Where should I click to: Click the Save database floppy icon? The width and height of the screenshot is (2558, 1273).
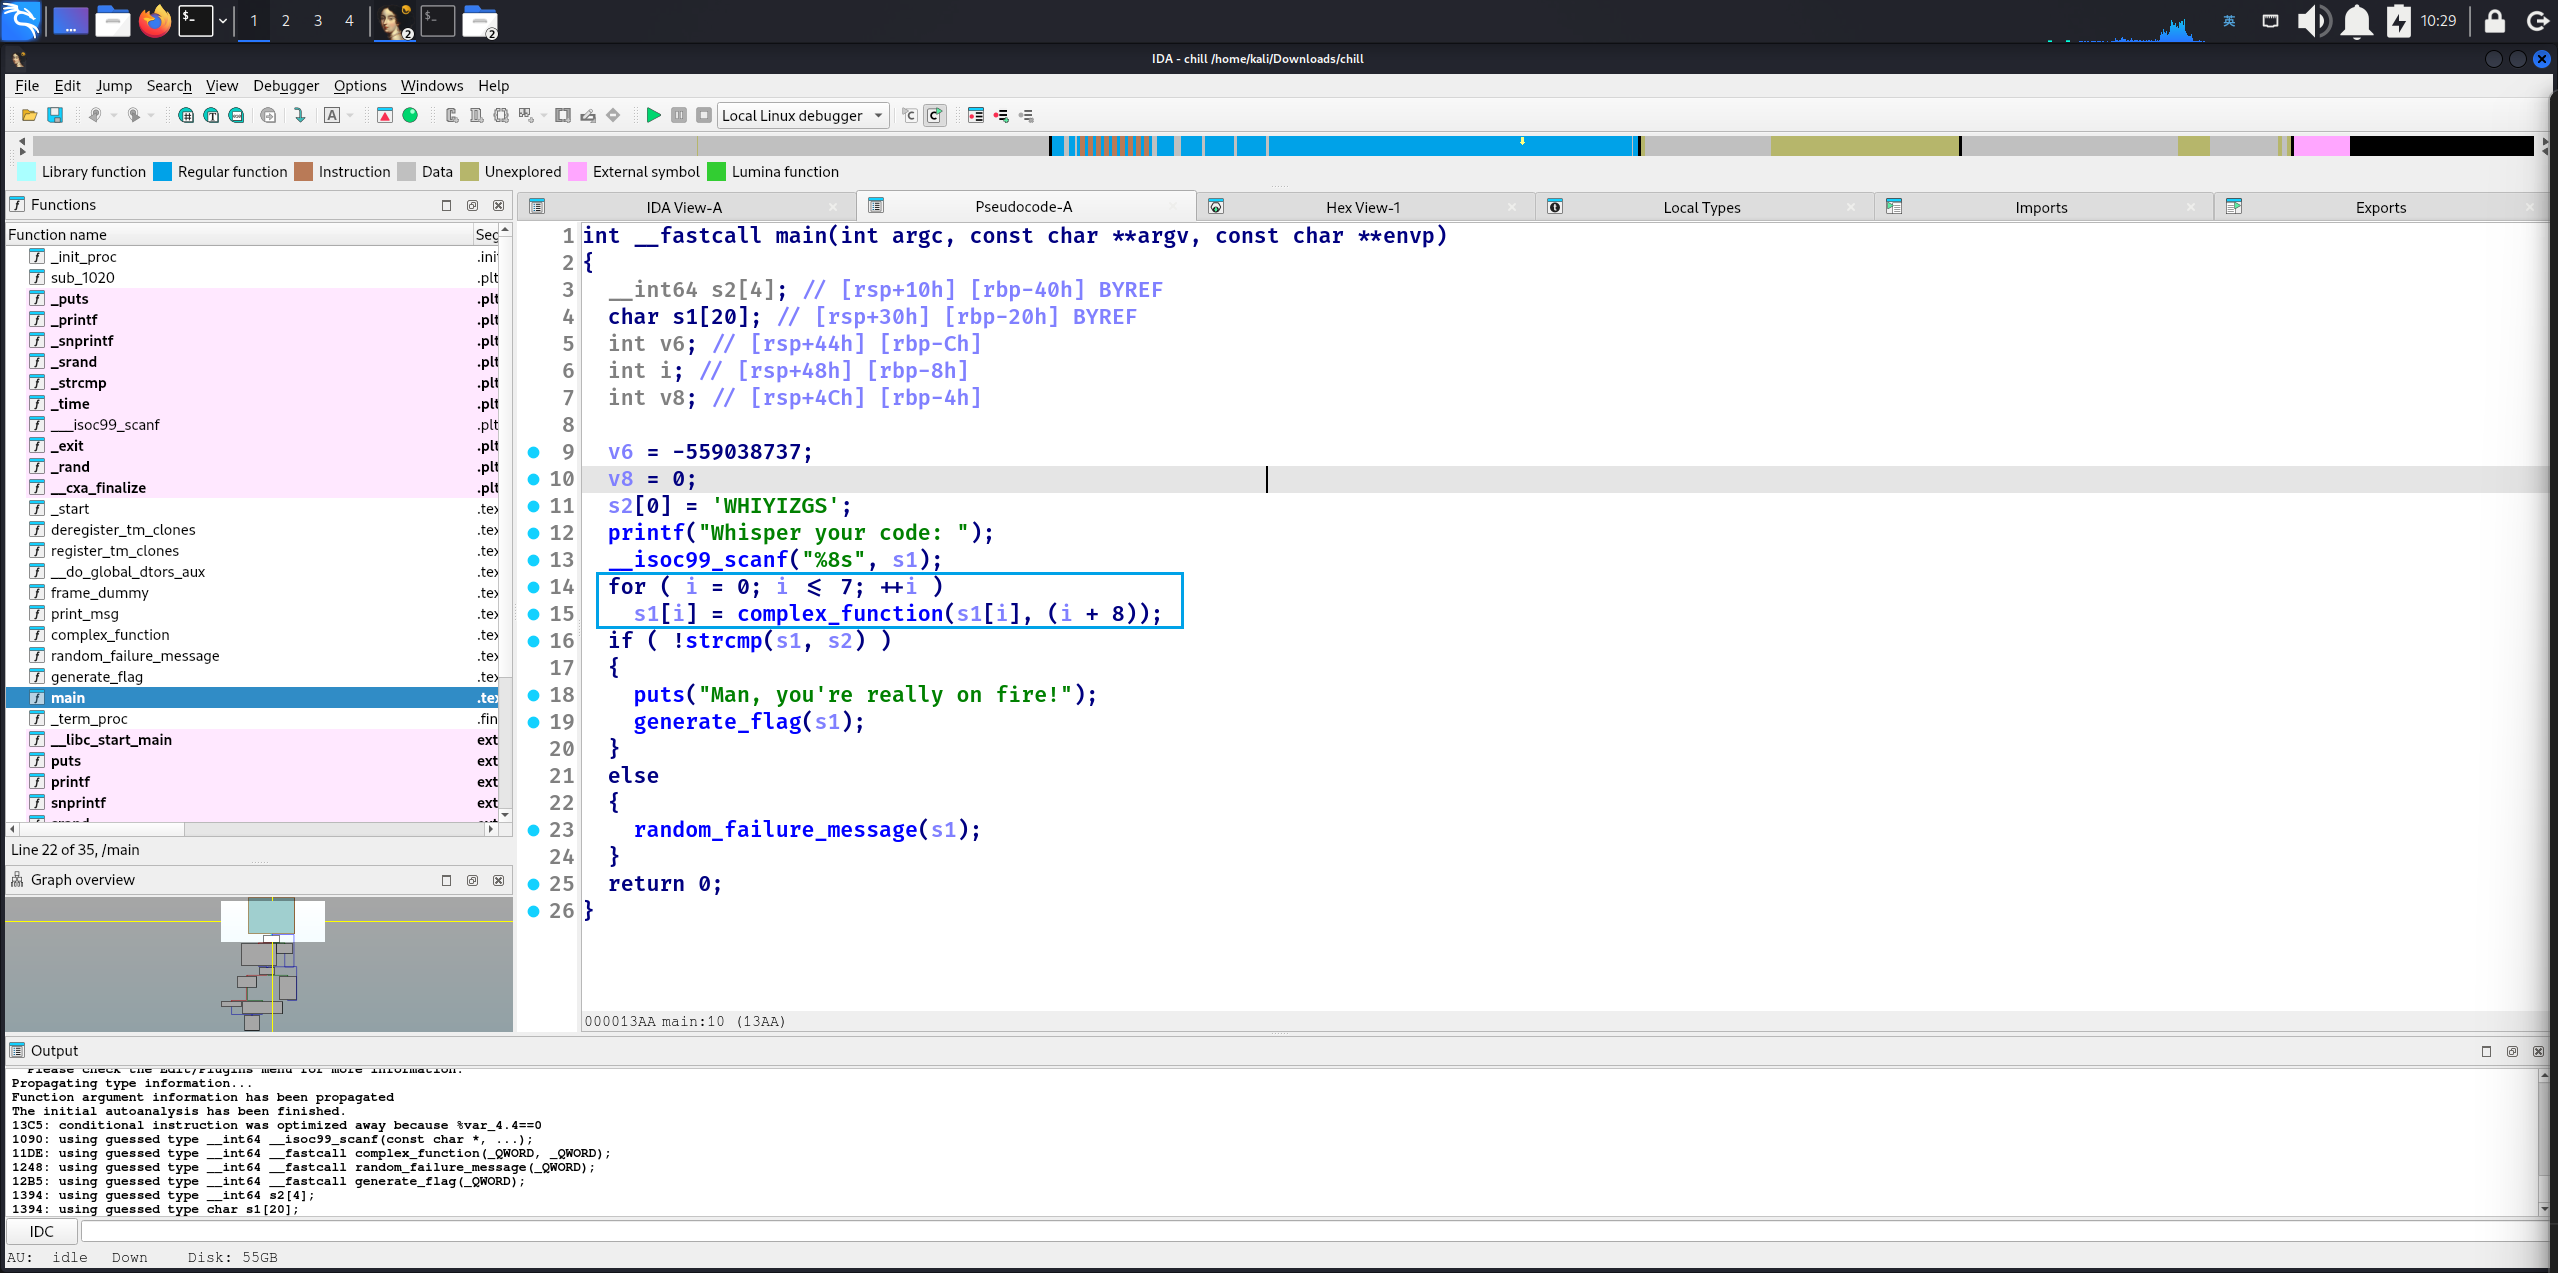point(55,115)
